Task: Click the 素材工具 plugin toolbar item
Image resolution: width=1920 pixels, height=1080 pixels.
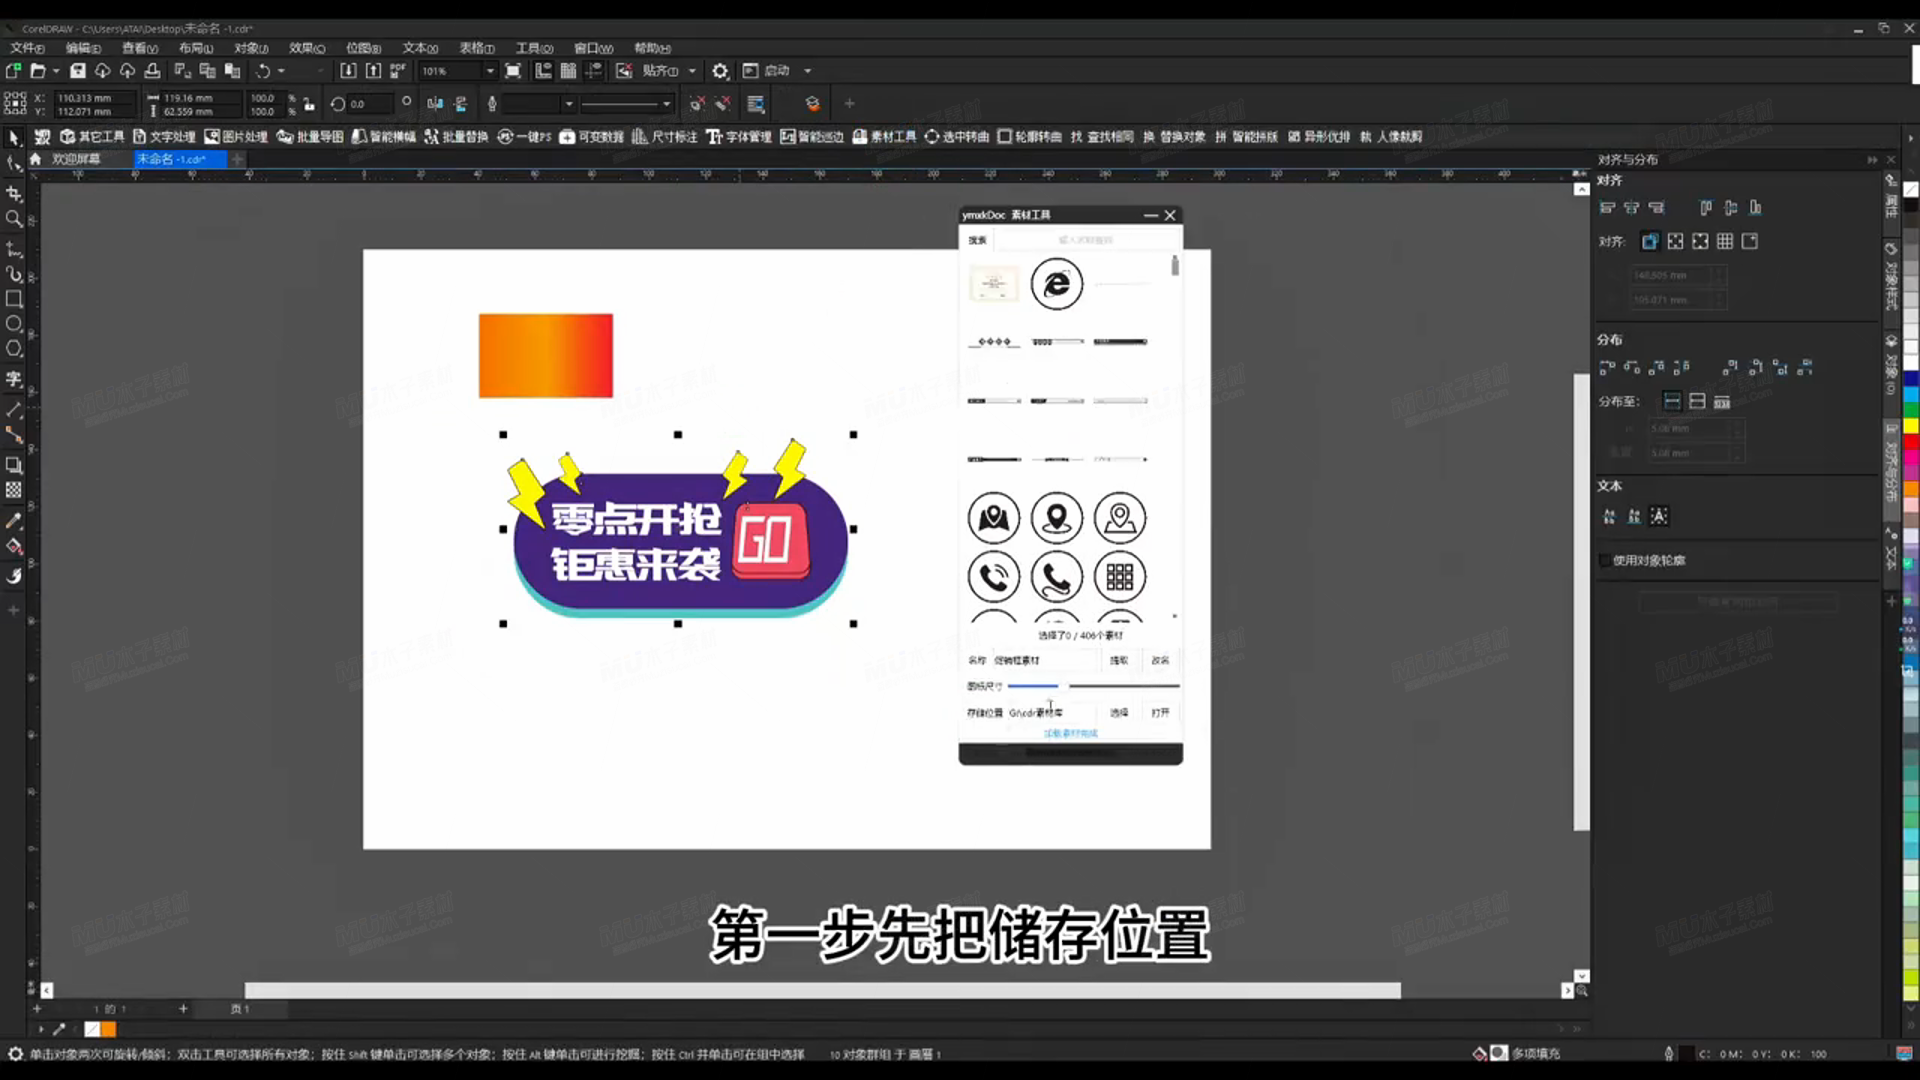Action: (884, 137)
